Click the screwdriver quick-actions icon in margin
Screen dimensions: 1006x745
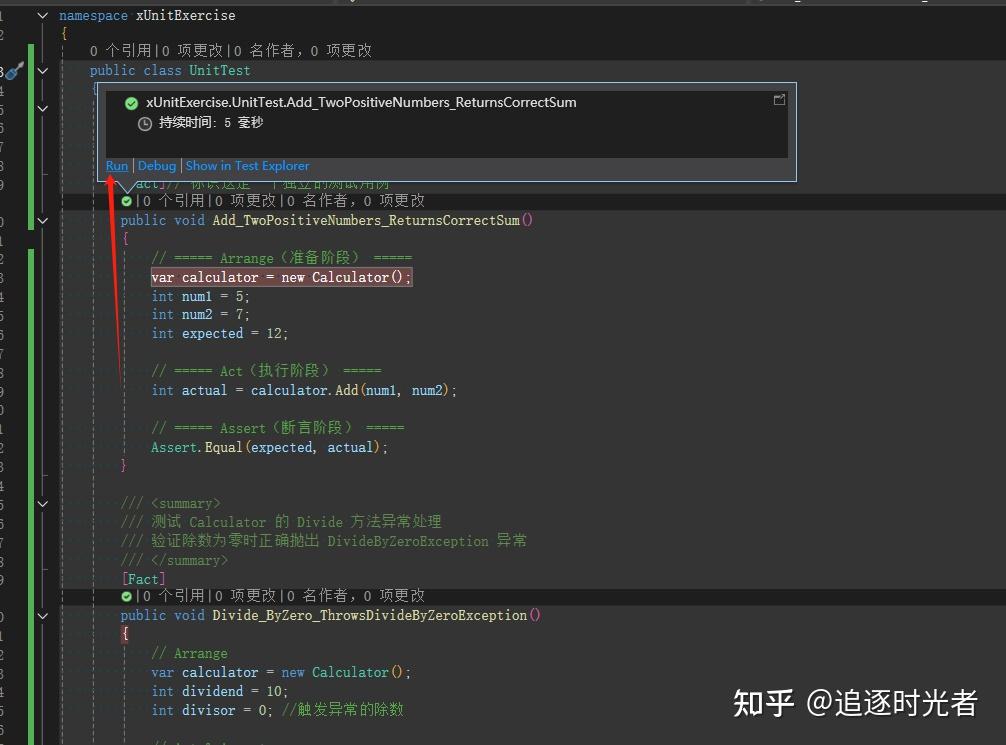(x=14, y=70)
